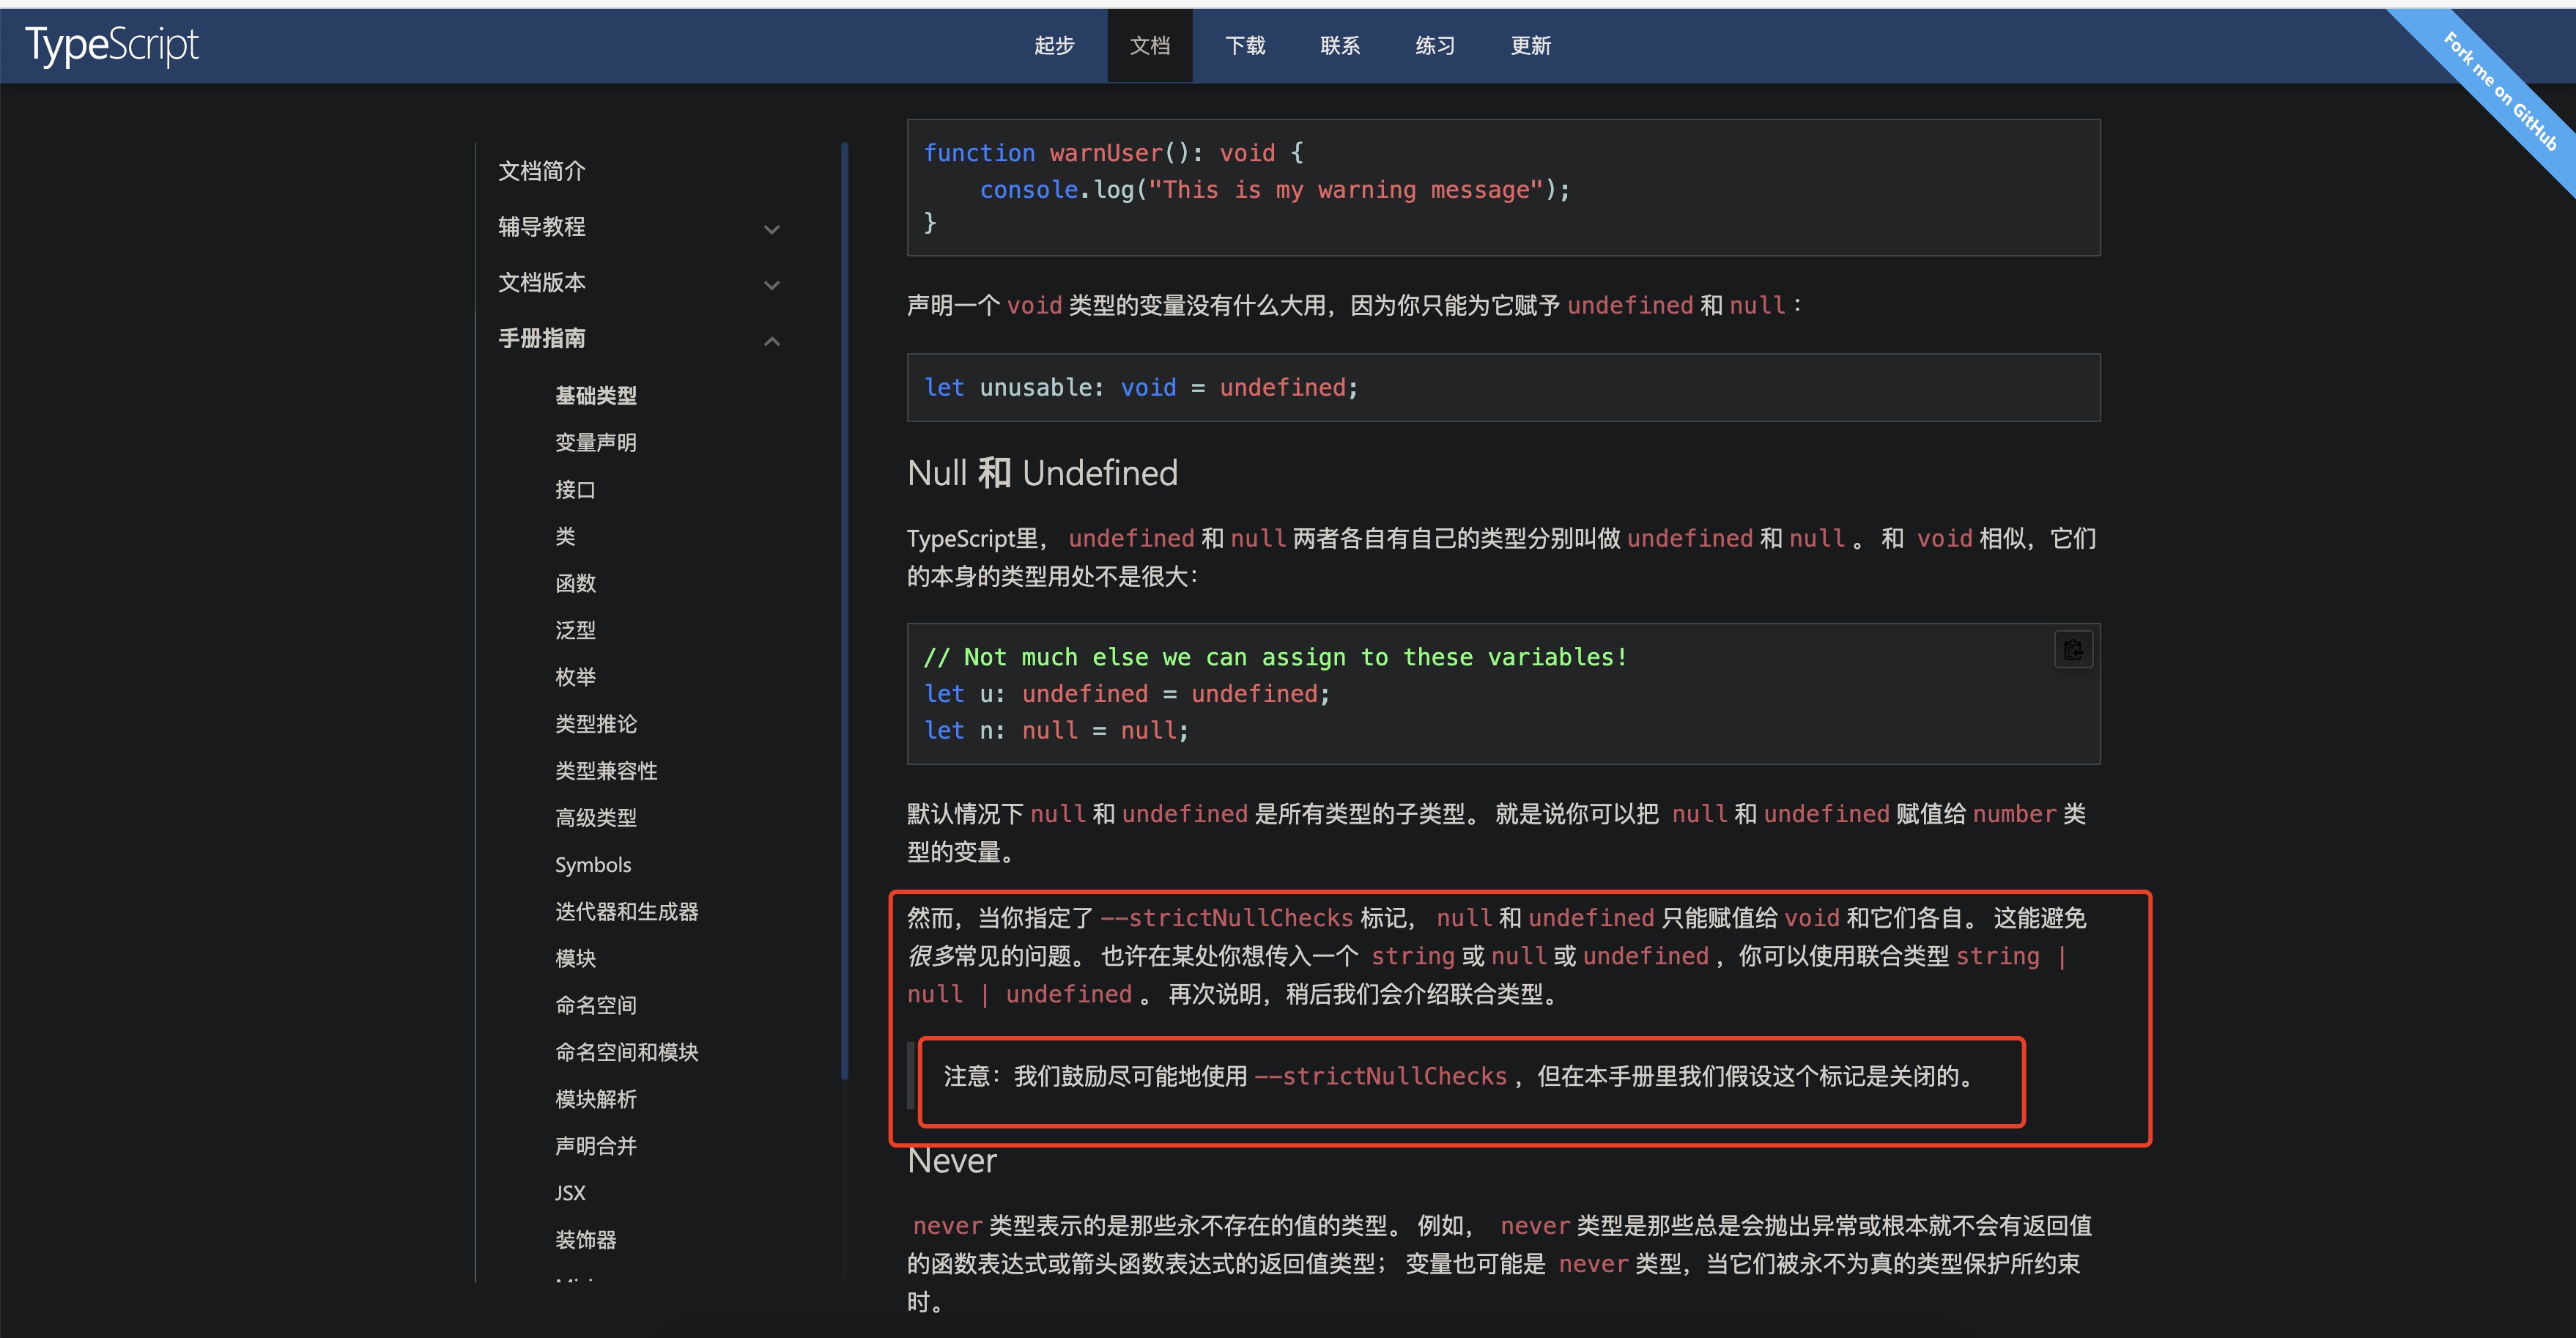Switch to the 起步 nav tab
Image resolution: width=2576 pixels, height=1338 pixels.
pos(1054,45)
